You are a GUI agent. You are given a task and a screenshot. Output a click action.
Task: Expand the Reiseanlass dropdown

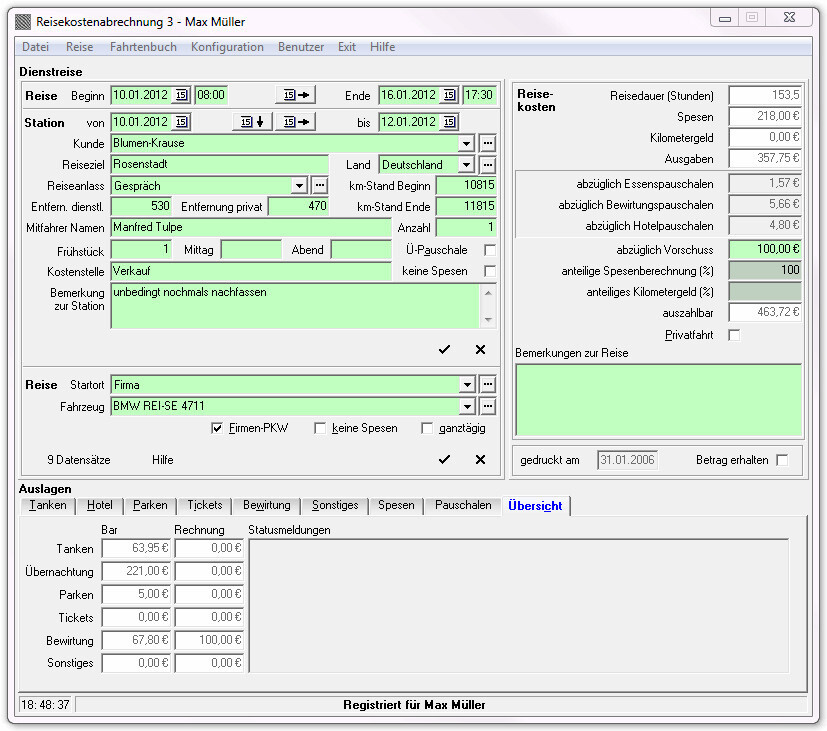click(x=299, y=186)
